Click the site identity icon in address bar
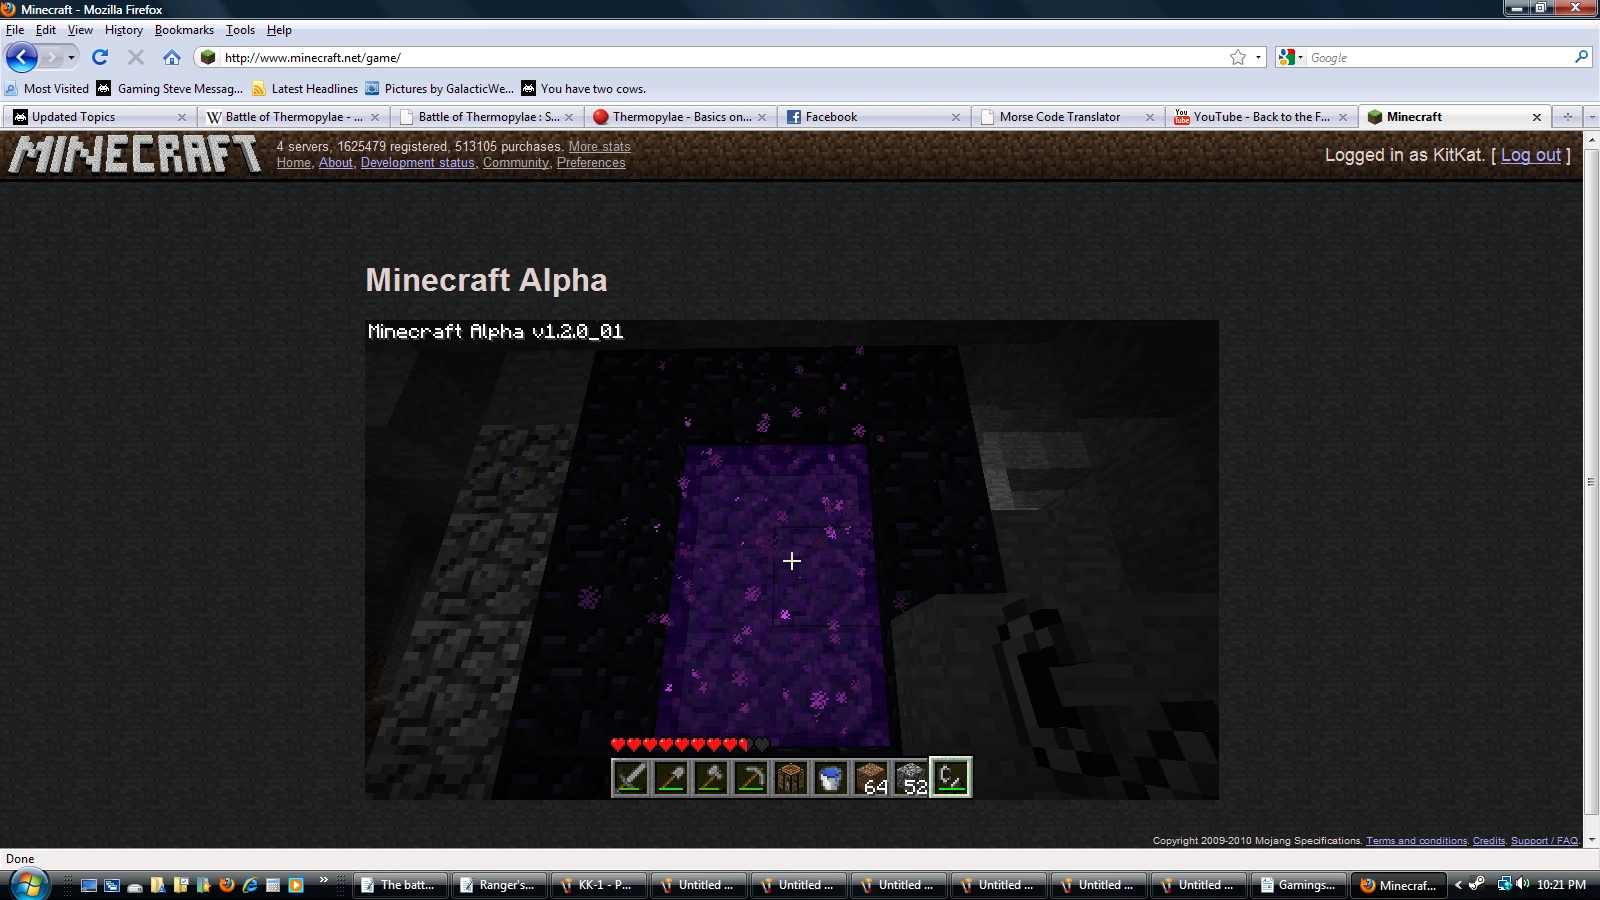 point(208,57)
